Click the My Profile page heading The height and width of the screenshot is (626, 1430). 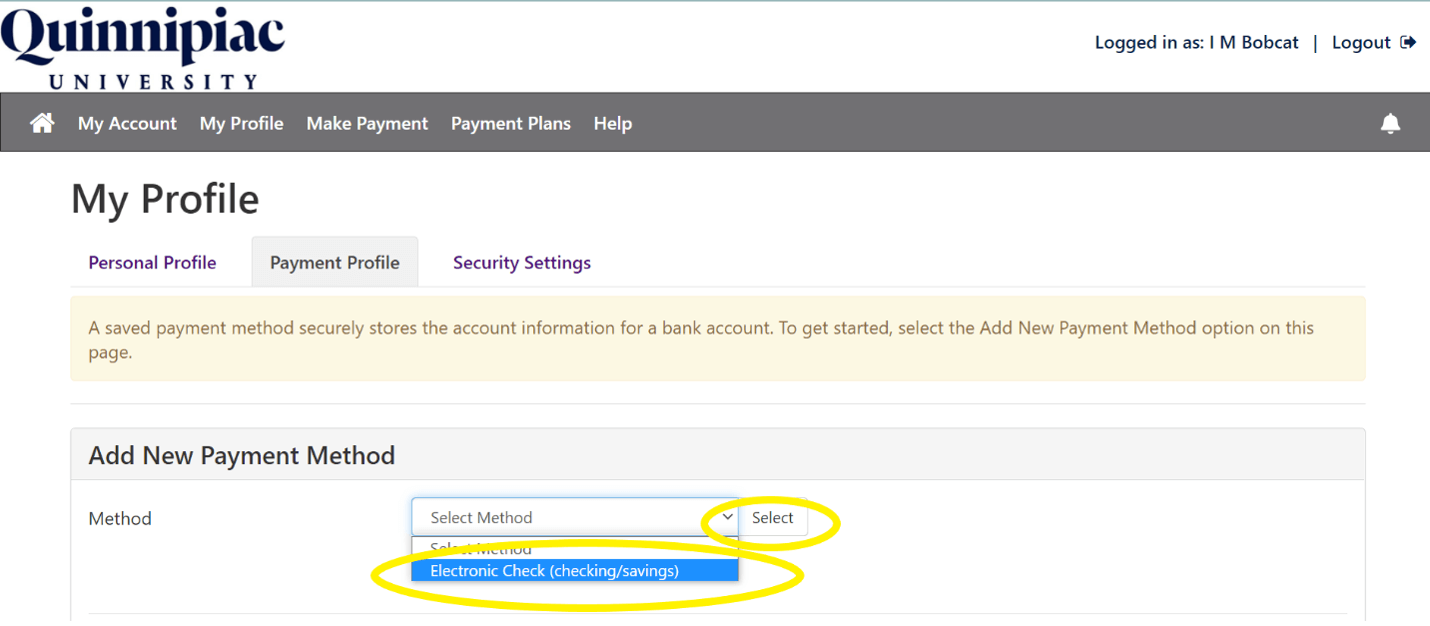pyautogui.click(x=164, y=199)
